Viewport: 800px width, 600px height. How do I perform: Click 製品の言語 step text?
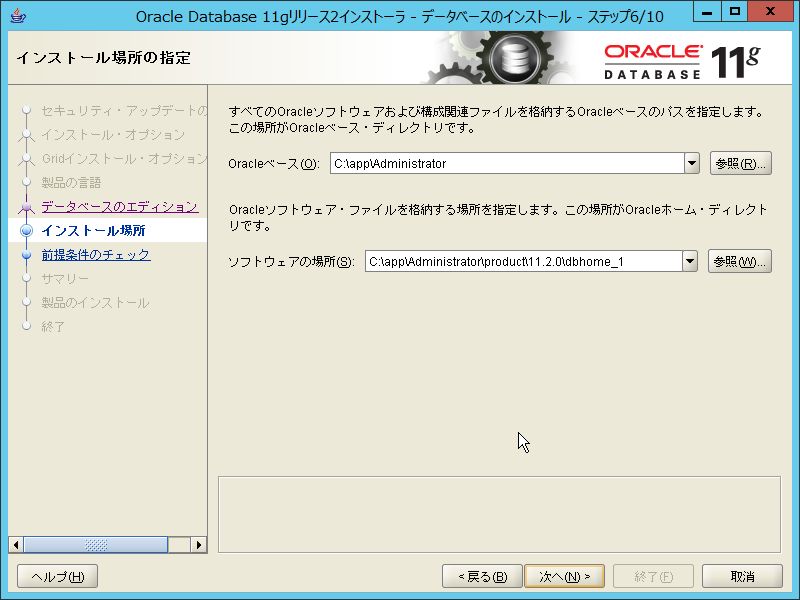point(71,183)
